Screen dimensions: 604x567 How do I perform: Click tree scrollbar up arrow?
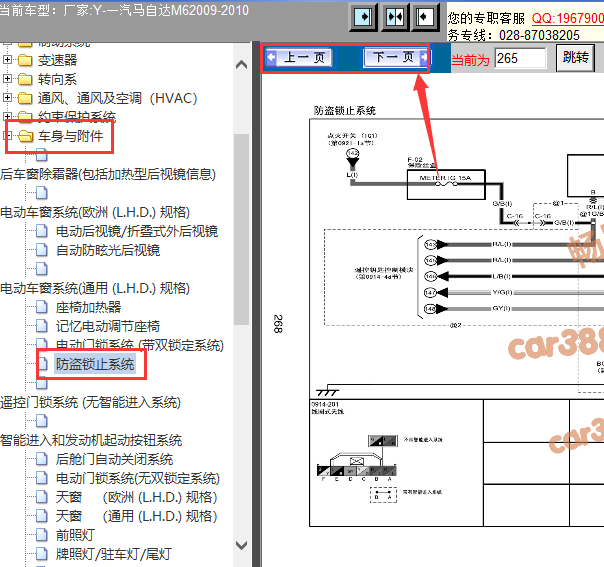click(242, 64)
